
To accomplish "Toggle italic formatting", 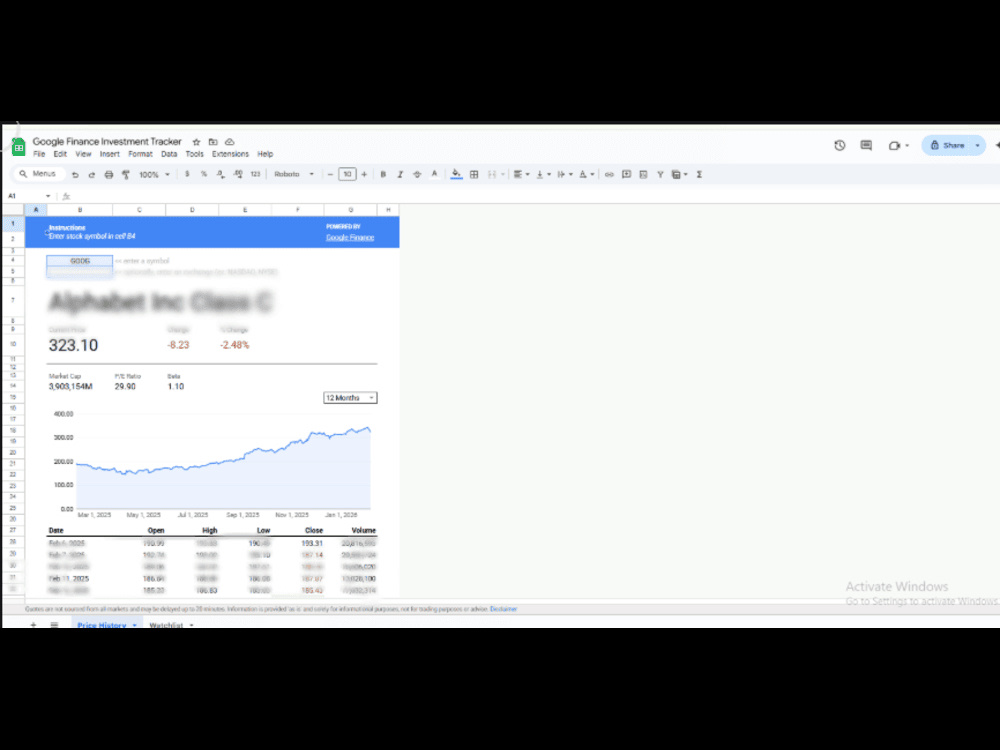I will 400,174.
